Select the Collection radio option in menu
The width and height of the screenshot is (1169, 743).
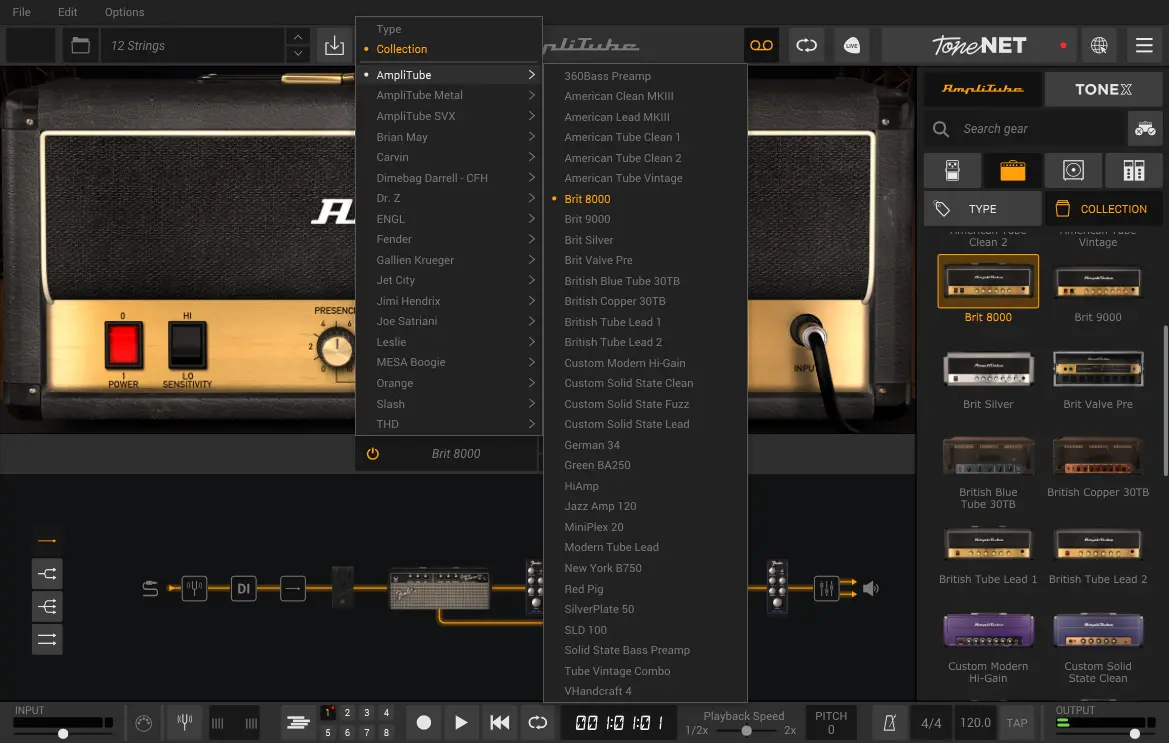pos(401,49)
